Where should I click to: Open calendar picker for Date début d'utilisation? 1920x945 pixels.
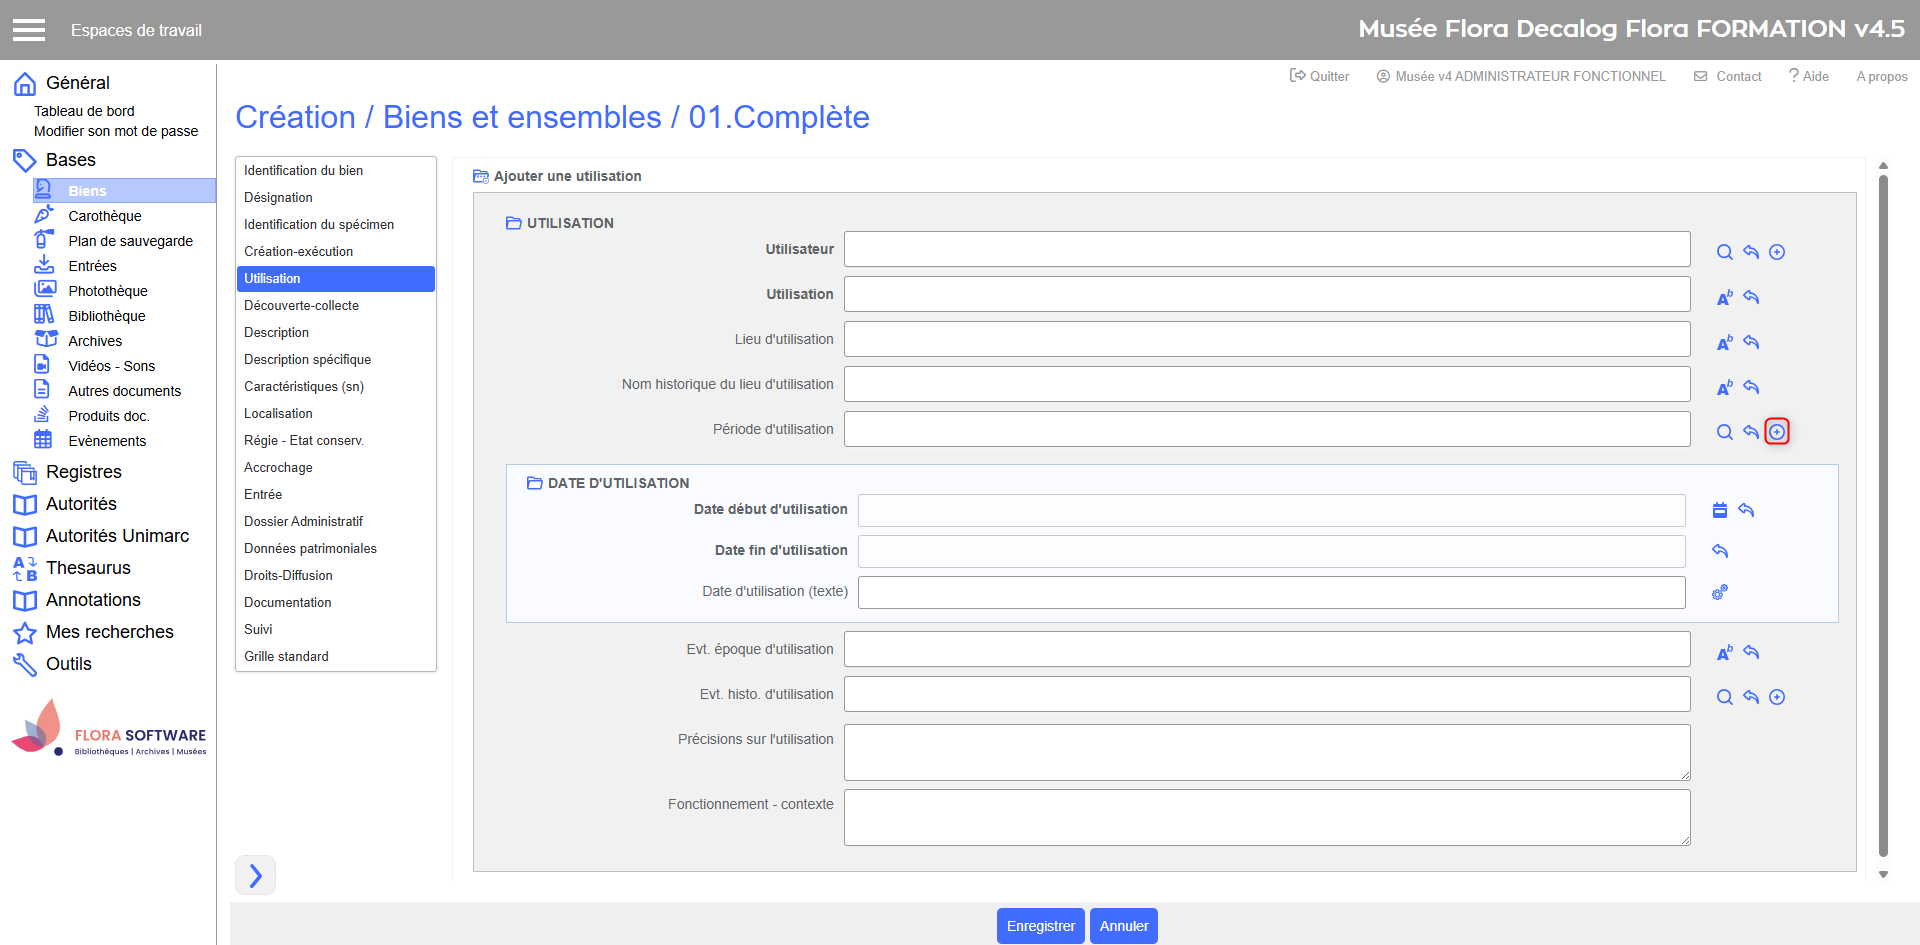pyautogui.click(x=1719, y=510)
